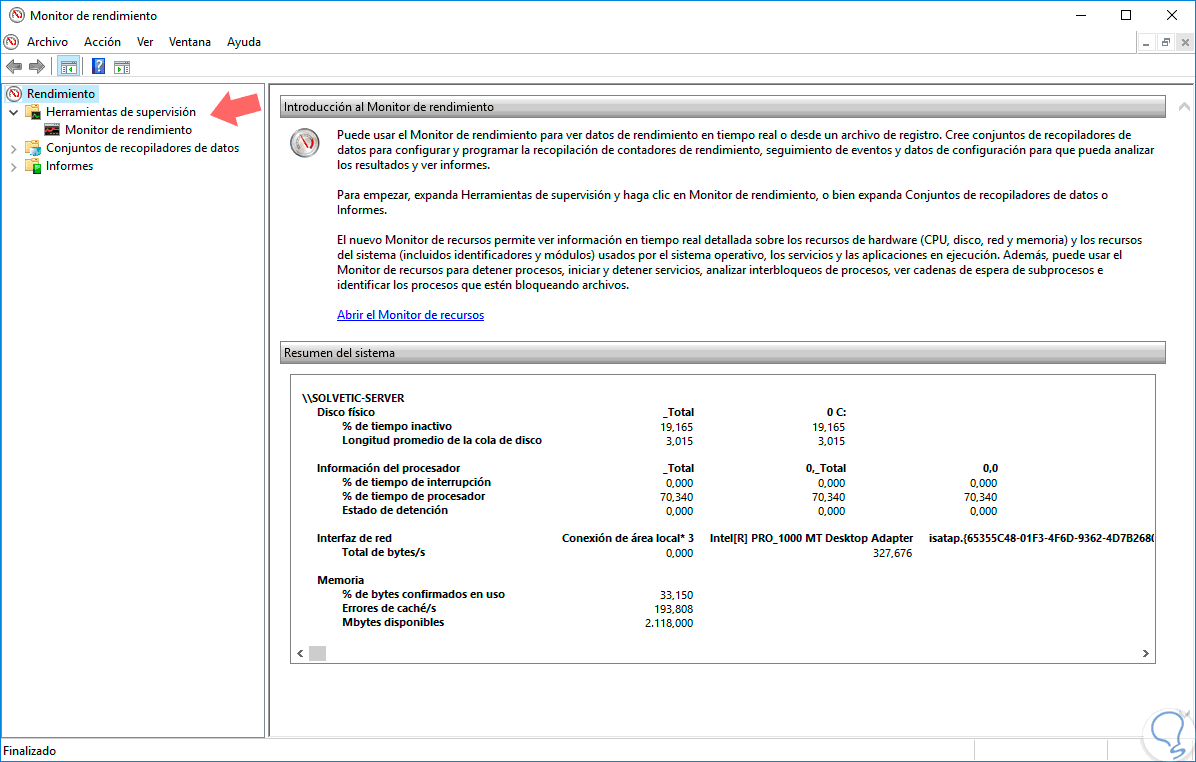Screen dimensions: 1196x762
Task: Click the Informes green folder icon
Action: pyautogui.click(x=33, y=166)
